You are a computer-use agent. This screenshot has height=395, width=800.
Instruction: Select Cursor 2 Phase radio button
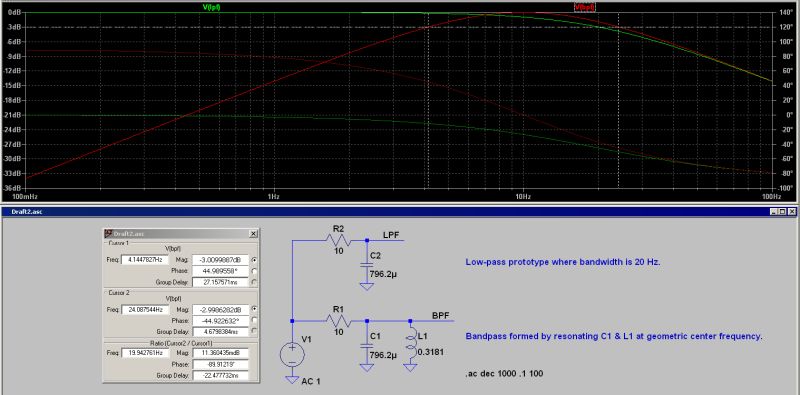pos(254,320)
